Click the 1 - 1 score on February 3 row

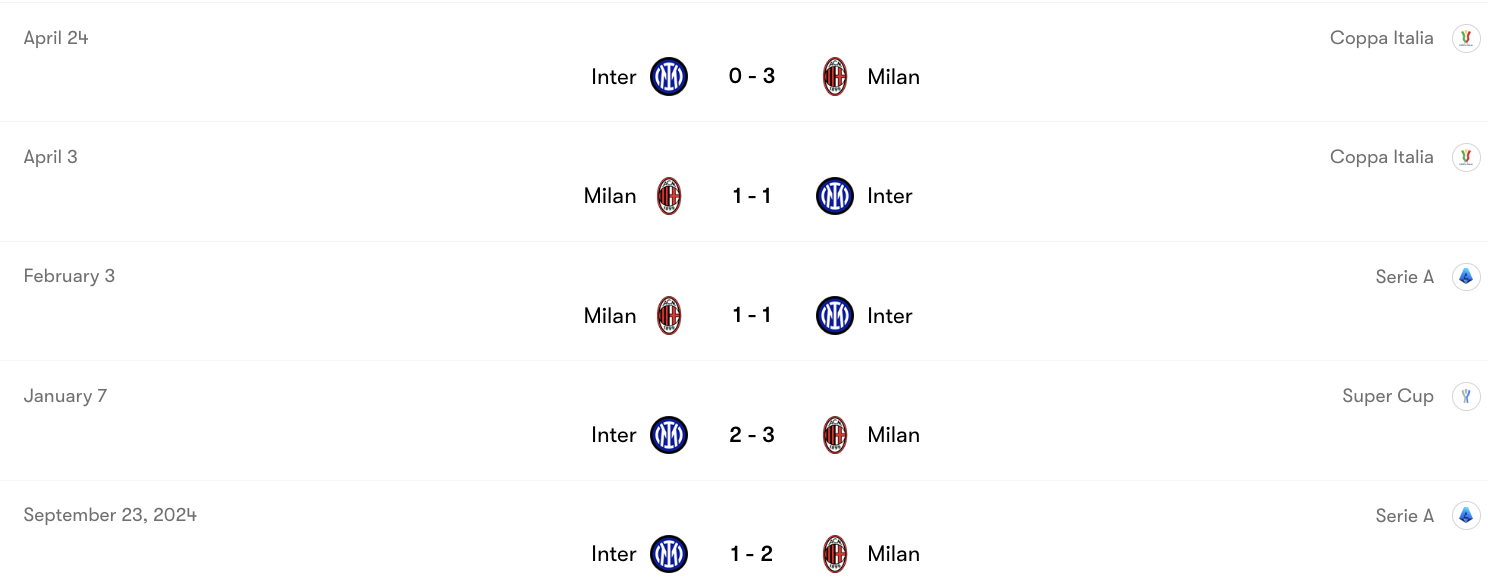pyautogui.click(x=751, y=315)
